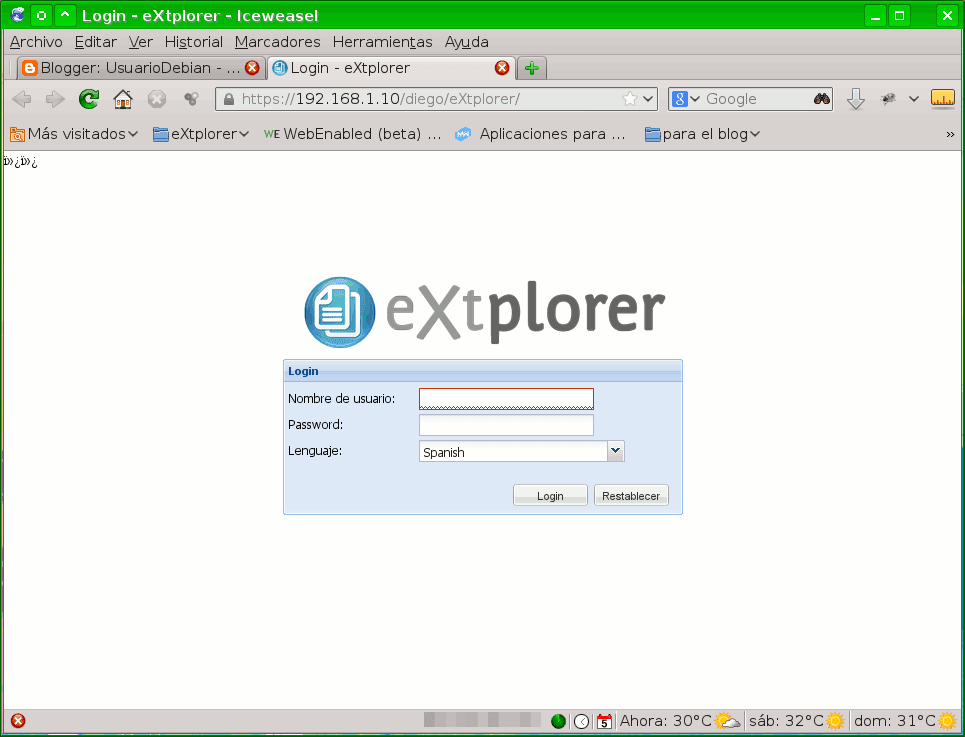Expand the Más visitados bookmarks menu
This screenshot has height=737, width=965.
tap(73, 133)
